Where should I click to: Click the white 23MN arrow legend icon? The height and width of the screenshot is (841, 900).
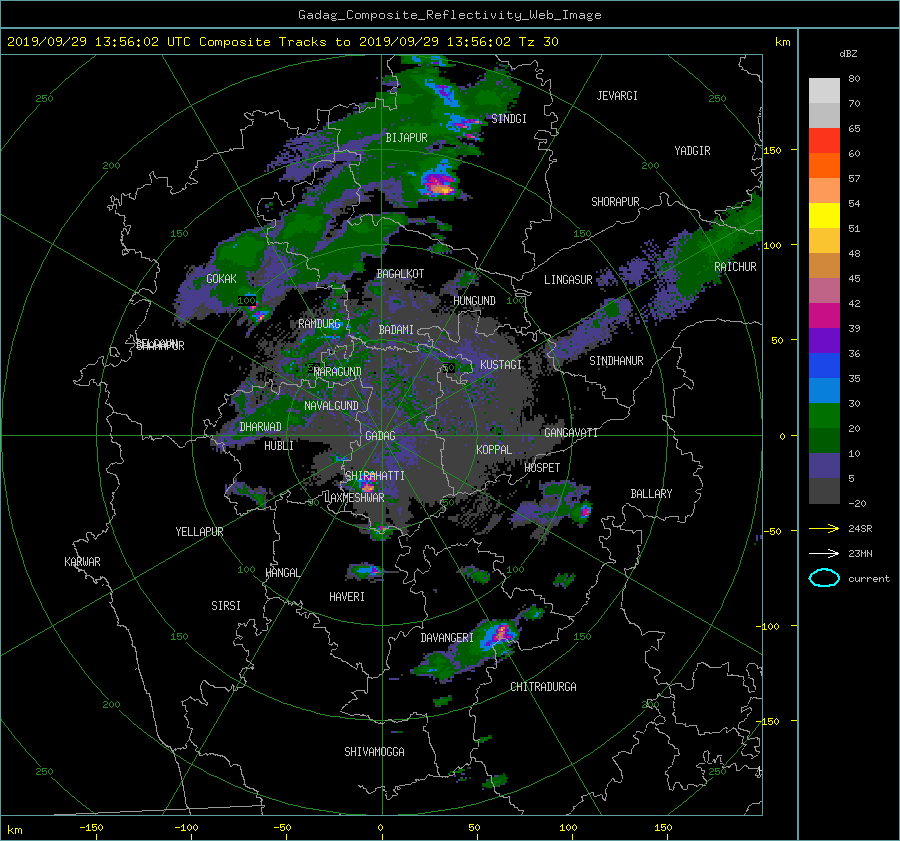[824, 553]
